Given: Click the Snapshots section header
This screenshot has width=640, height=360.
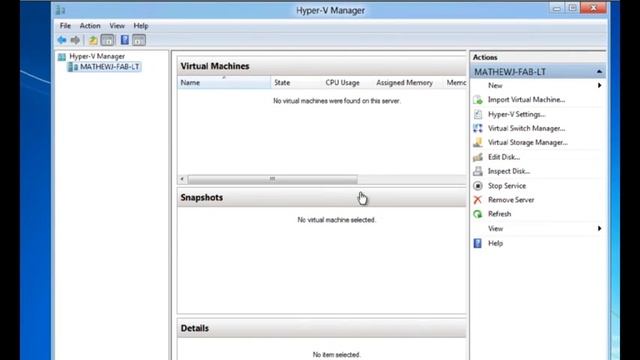Looking at the screenshot, I should [322, 198].
